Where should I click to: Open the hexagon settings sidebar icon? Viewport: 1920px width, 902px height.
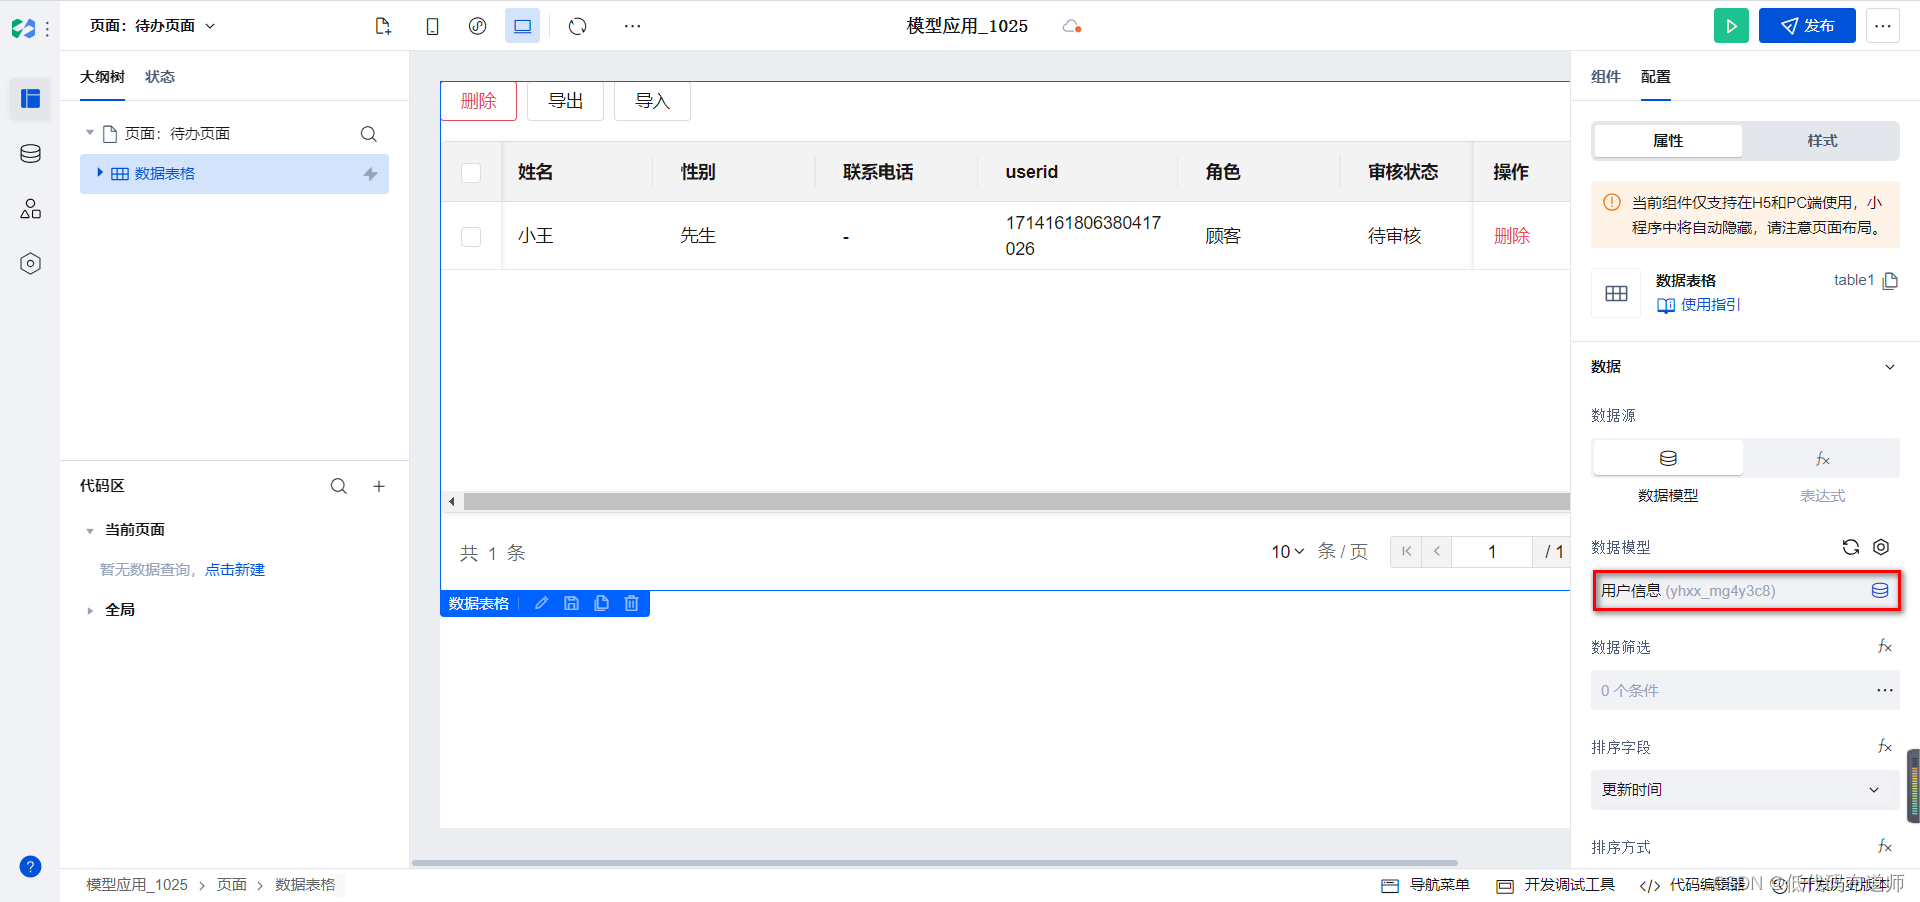pos(30,263)
